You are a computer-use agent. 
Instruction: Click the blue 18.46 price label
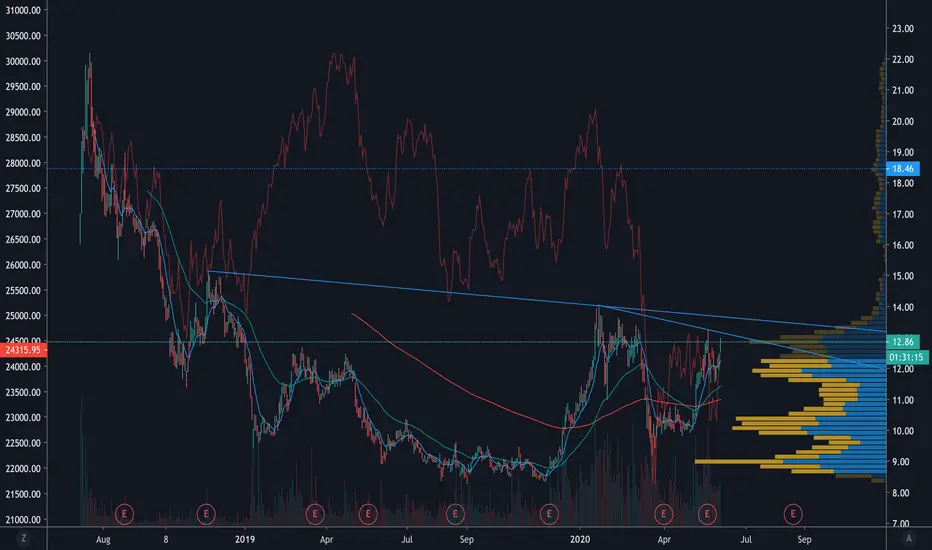click(902, 169)
